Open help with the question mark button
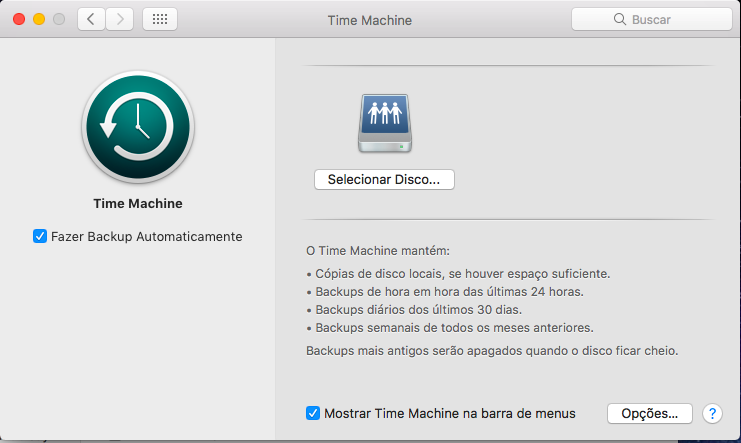This screenshot has height=443, width=741. (712, 413)
